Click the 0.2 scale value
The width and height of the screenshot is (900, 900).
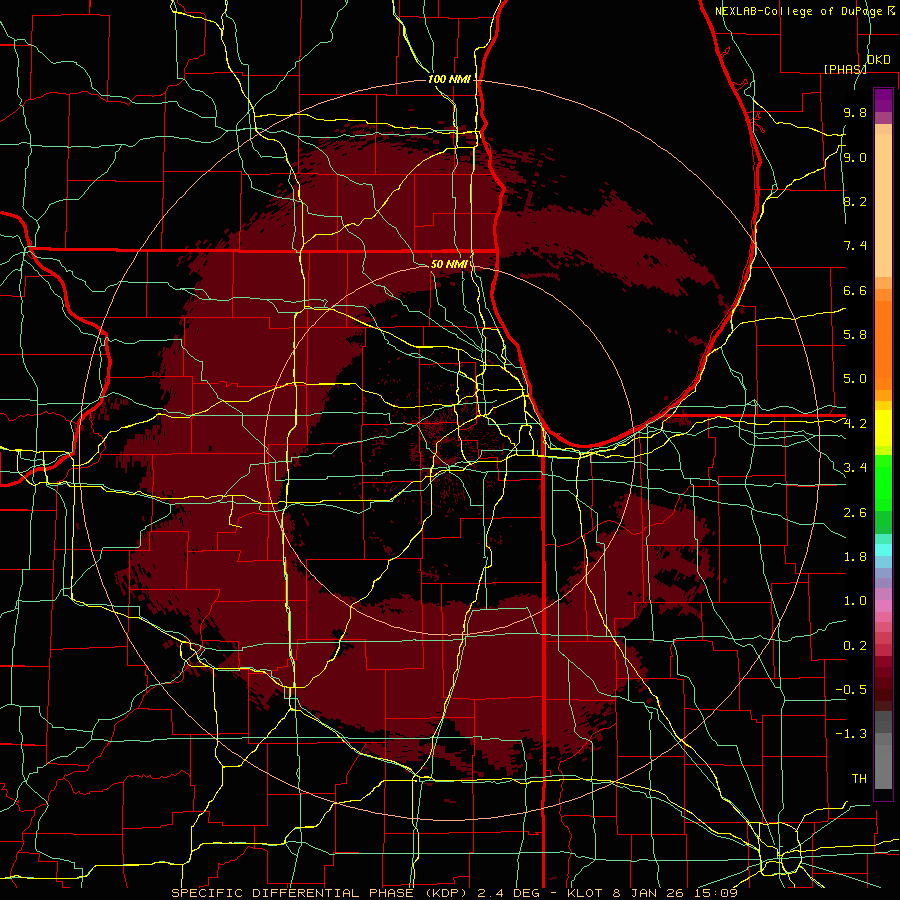[855, 645]
